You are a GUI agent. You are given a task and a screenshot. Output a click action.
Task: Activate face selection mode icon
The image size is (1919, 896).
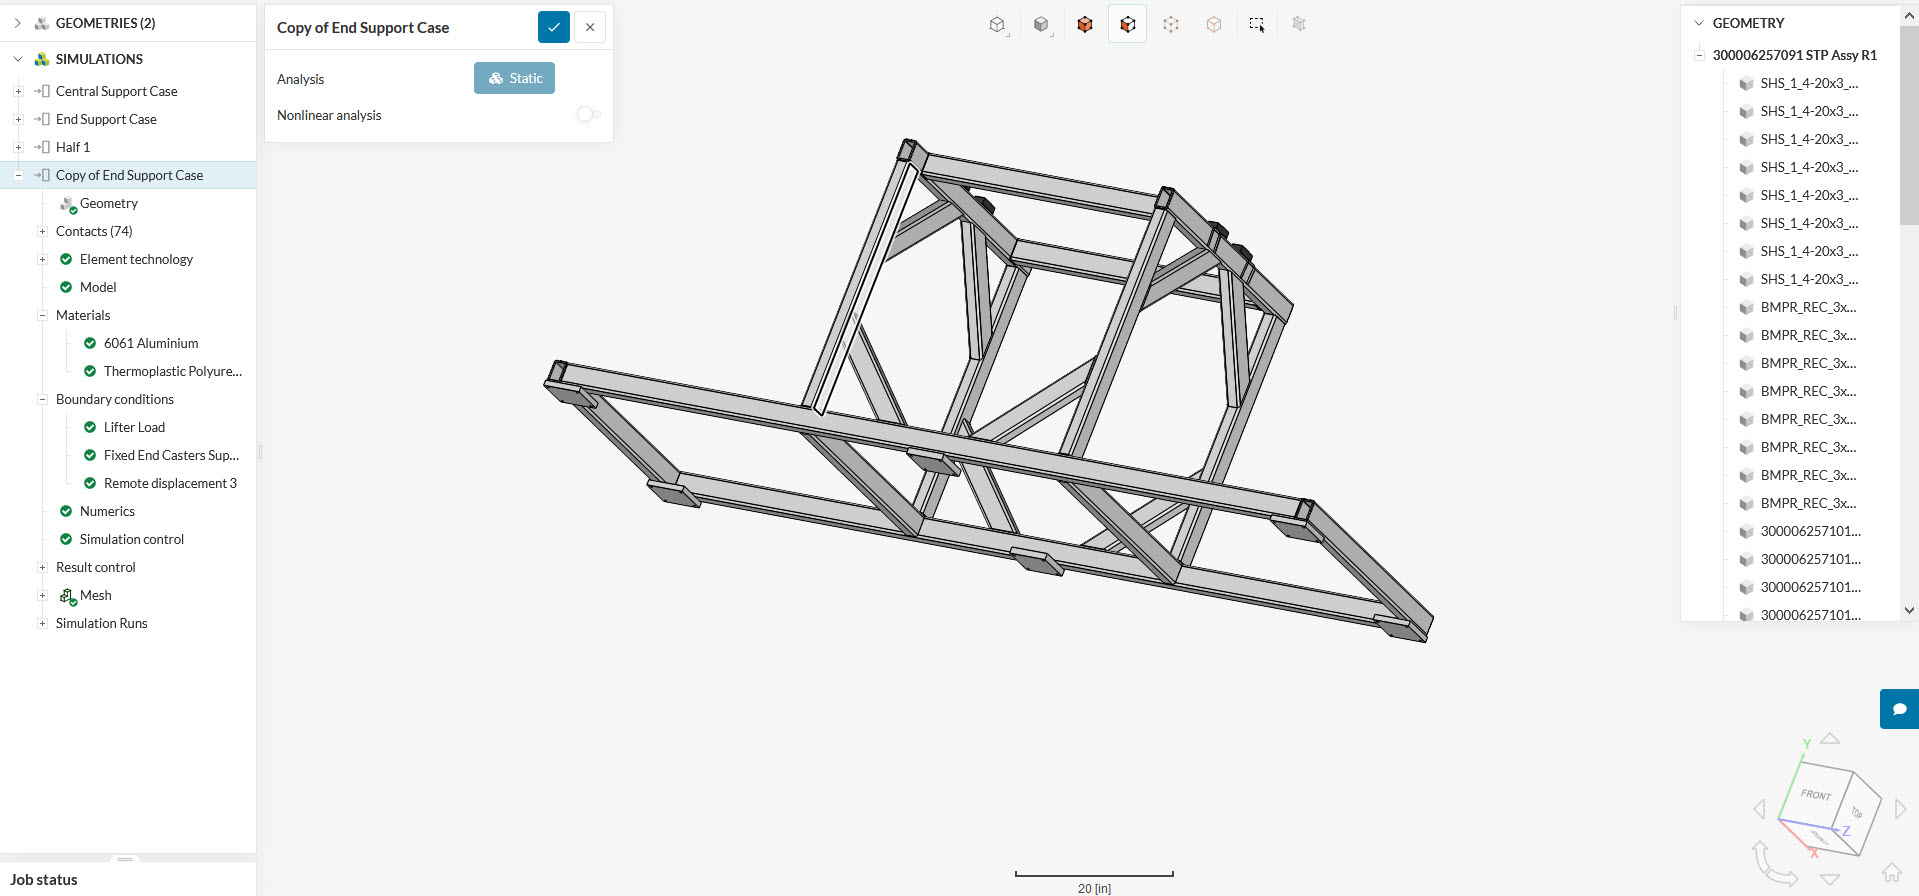(1128, 25)
